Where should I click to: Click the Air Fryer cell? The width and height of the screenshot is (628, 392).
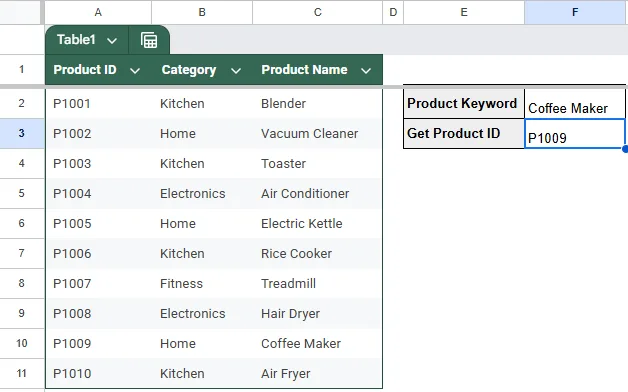pyautogui.click(x=318, y=374)
